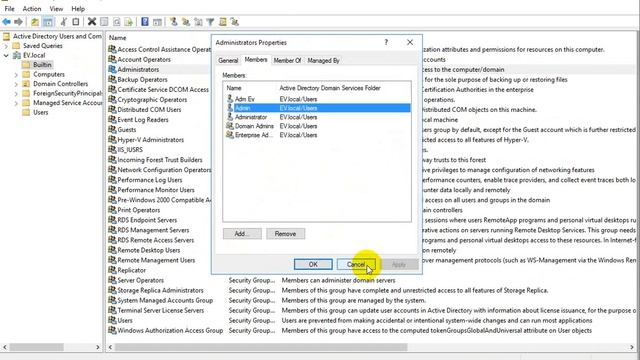Click the create new user icon
The image size is (640, 360).
[173, 22]
